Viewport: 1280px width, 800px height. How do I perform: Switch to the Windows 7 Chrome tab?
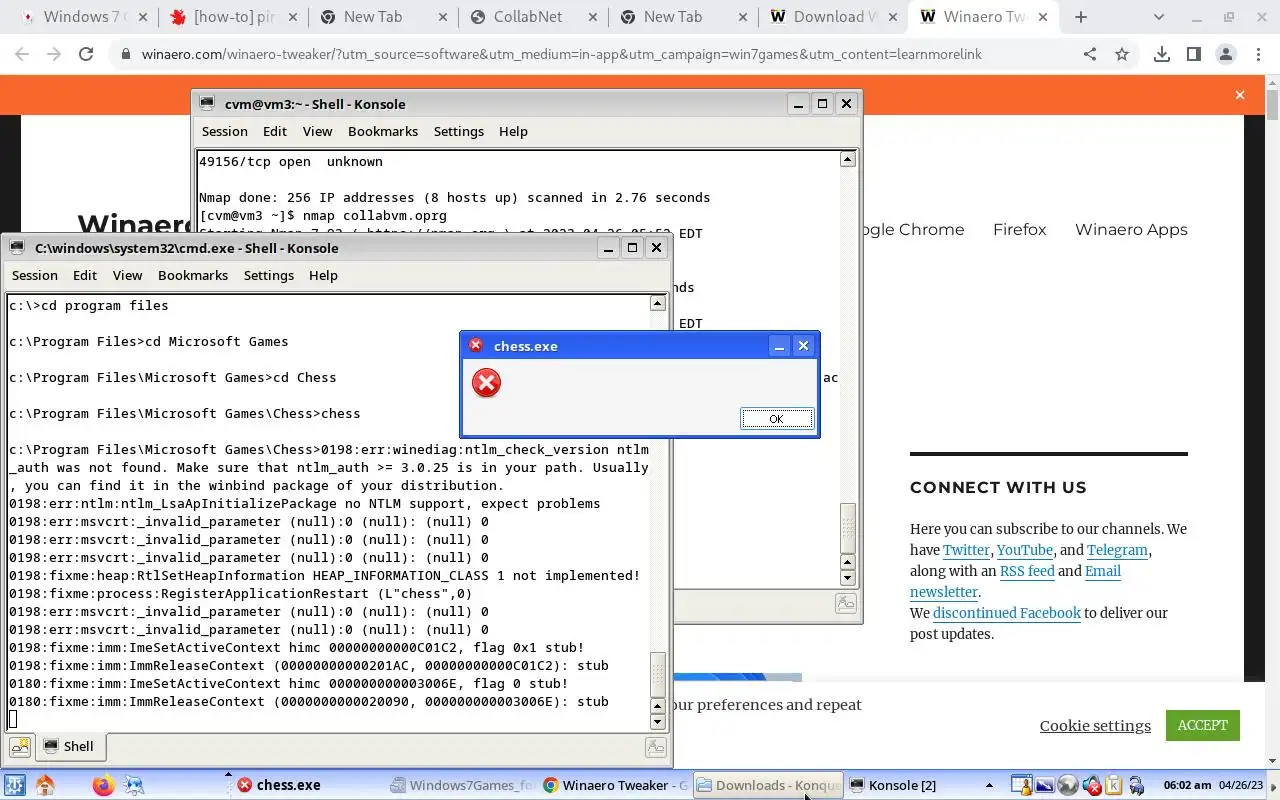coord(83,17)
